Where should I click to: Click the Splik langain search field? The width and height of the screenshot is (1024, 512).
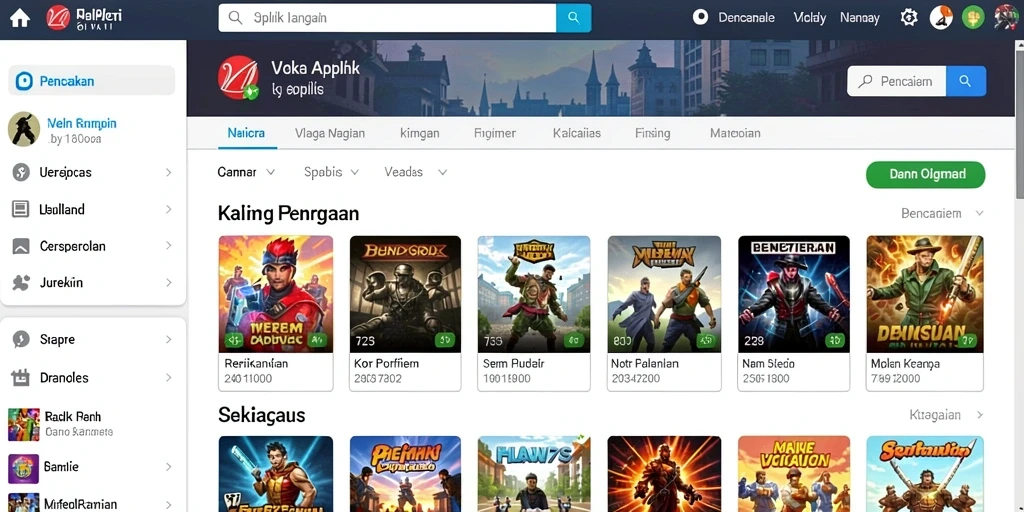pos(387,18)
